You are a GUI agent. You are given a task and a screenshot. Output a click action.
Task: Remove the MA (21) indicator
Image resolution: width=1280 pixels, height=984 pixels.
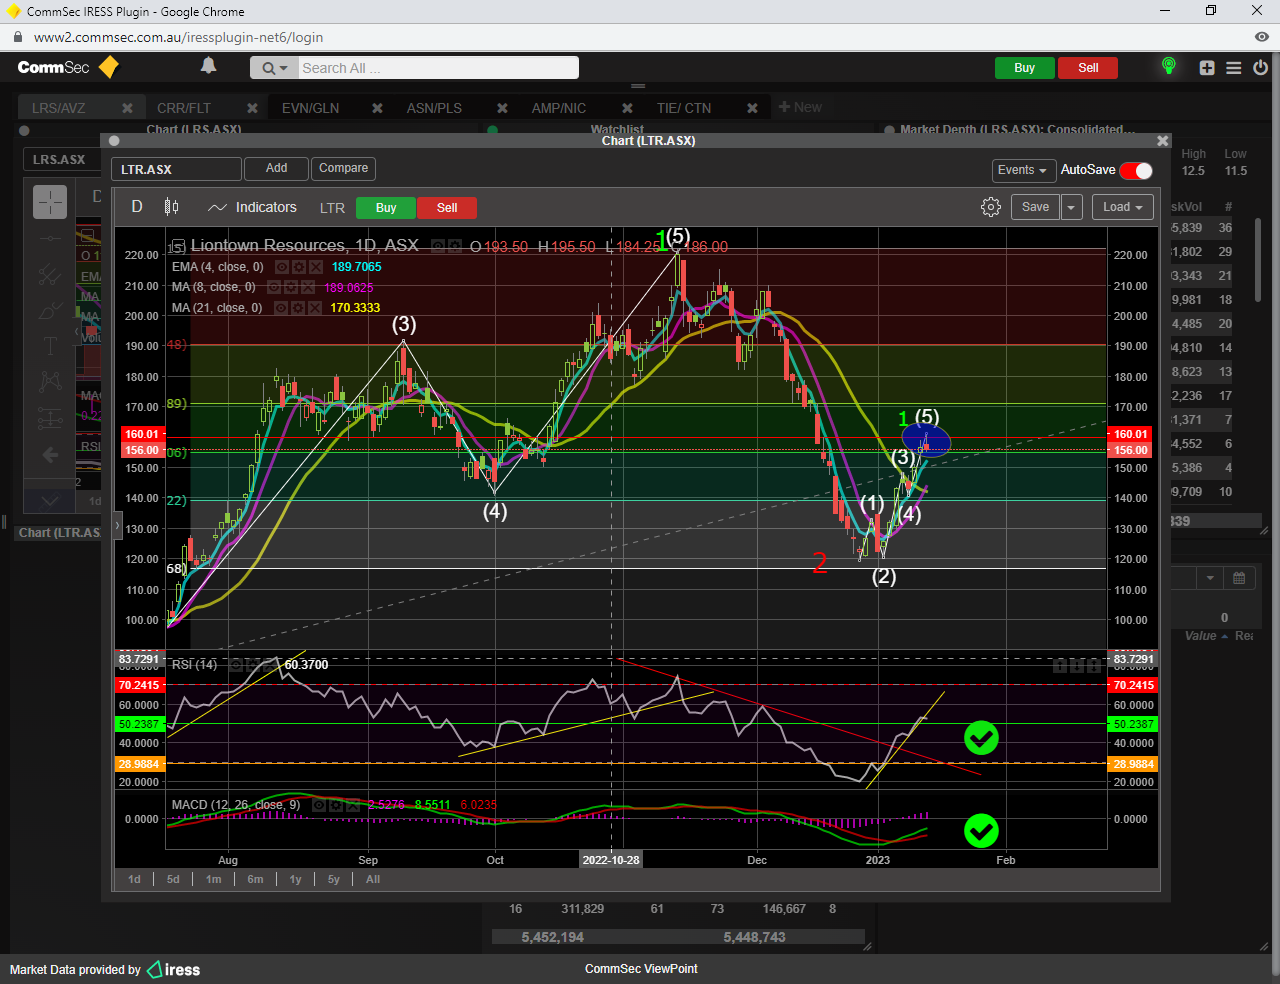pyautogui.click(x=315, y=308)
